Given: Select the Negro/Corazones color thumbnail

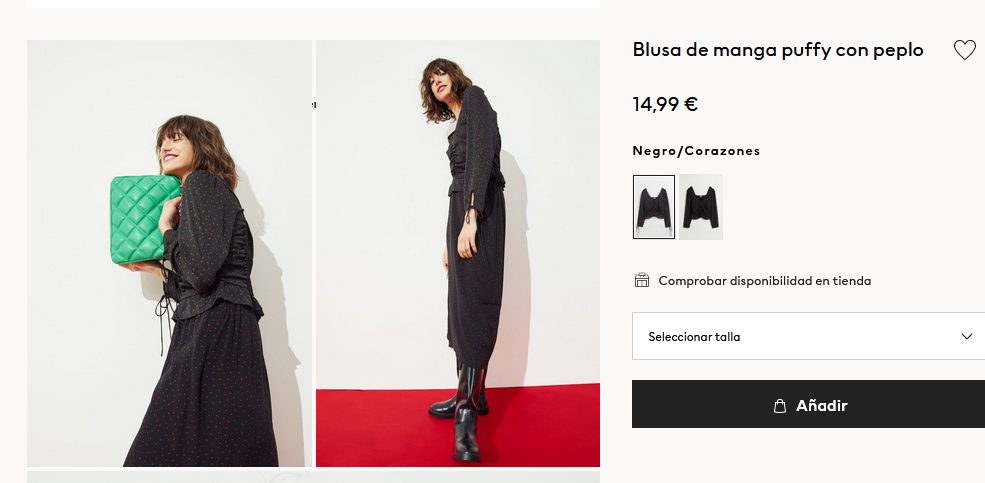Looking at the screenshot, I should pos(654,207).
